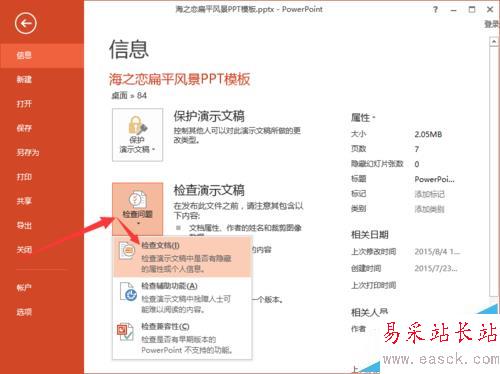Screen dimensions: 500x374
Task: Click the 检查文稿 document inspector icon
Action: click(127, 251)
